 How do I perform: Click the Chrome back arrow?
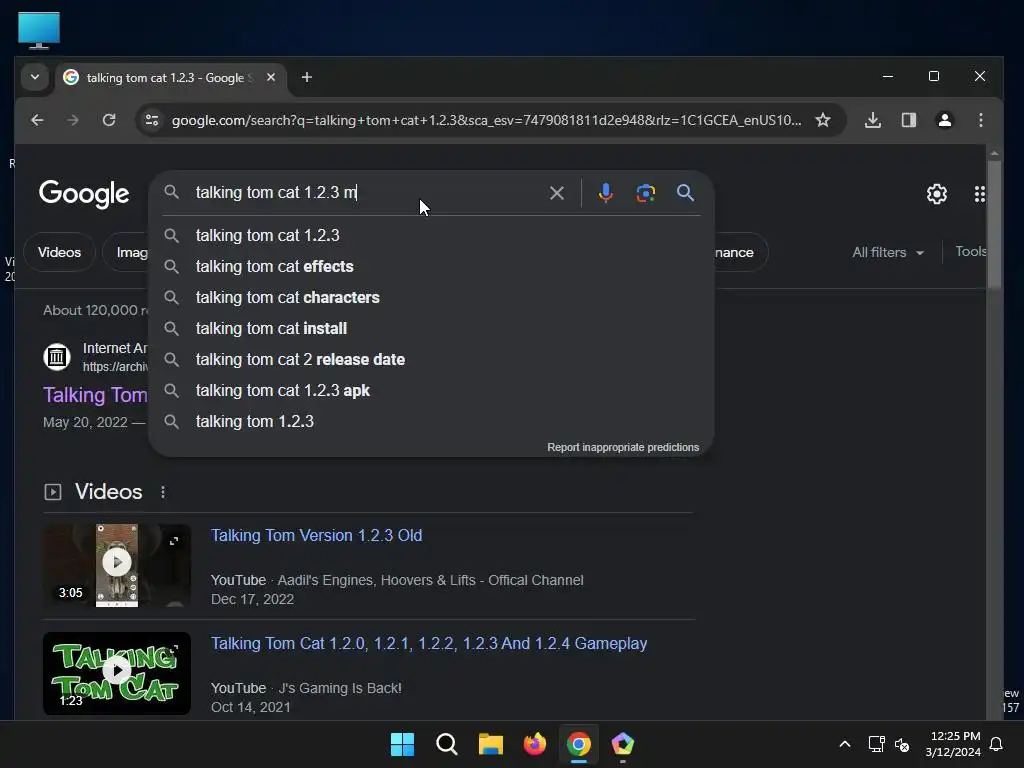coord(37,120)
